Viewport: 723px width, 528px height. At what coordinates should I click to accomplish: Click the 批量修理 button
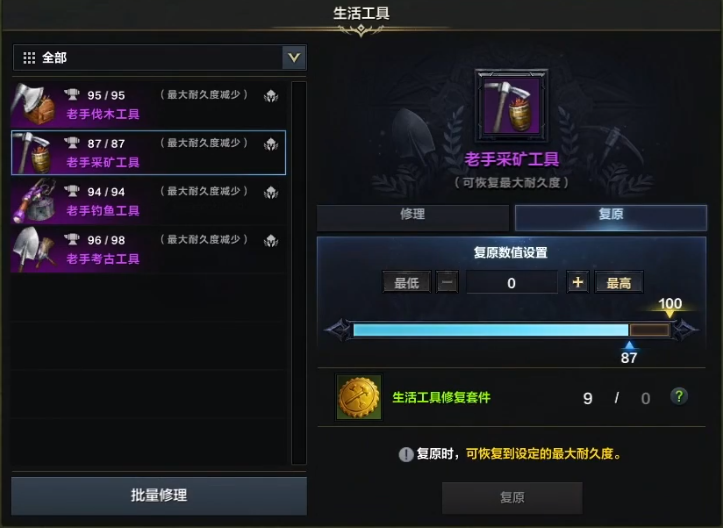click(159, 495)
